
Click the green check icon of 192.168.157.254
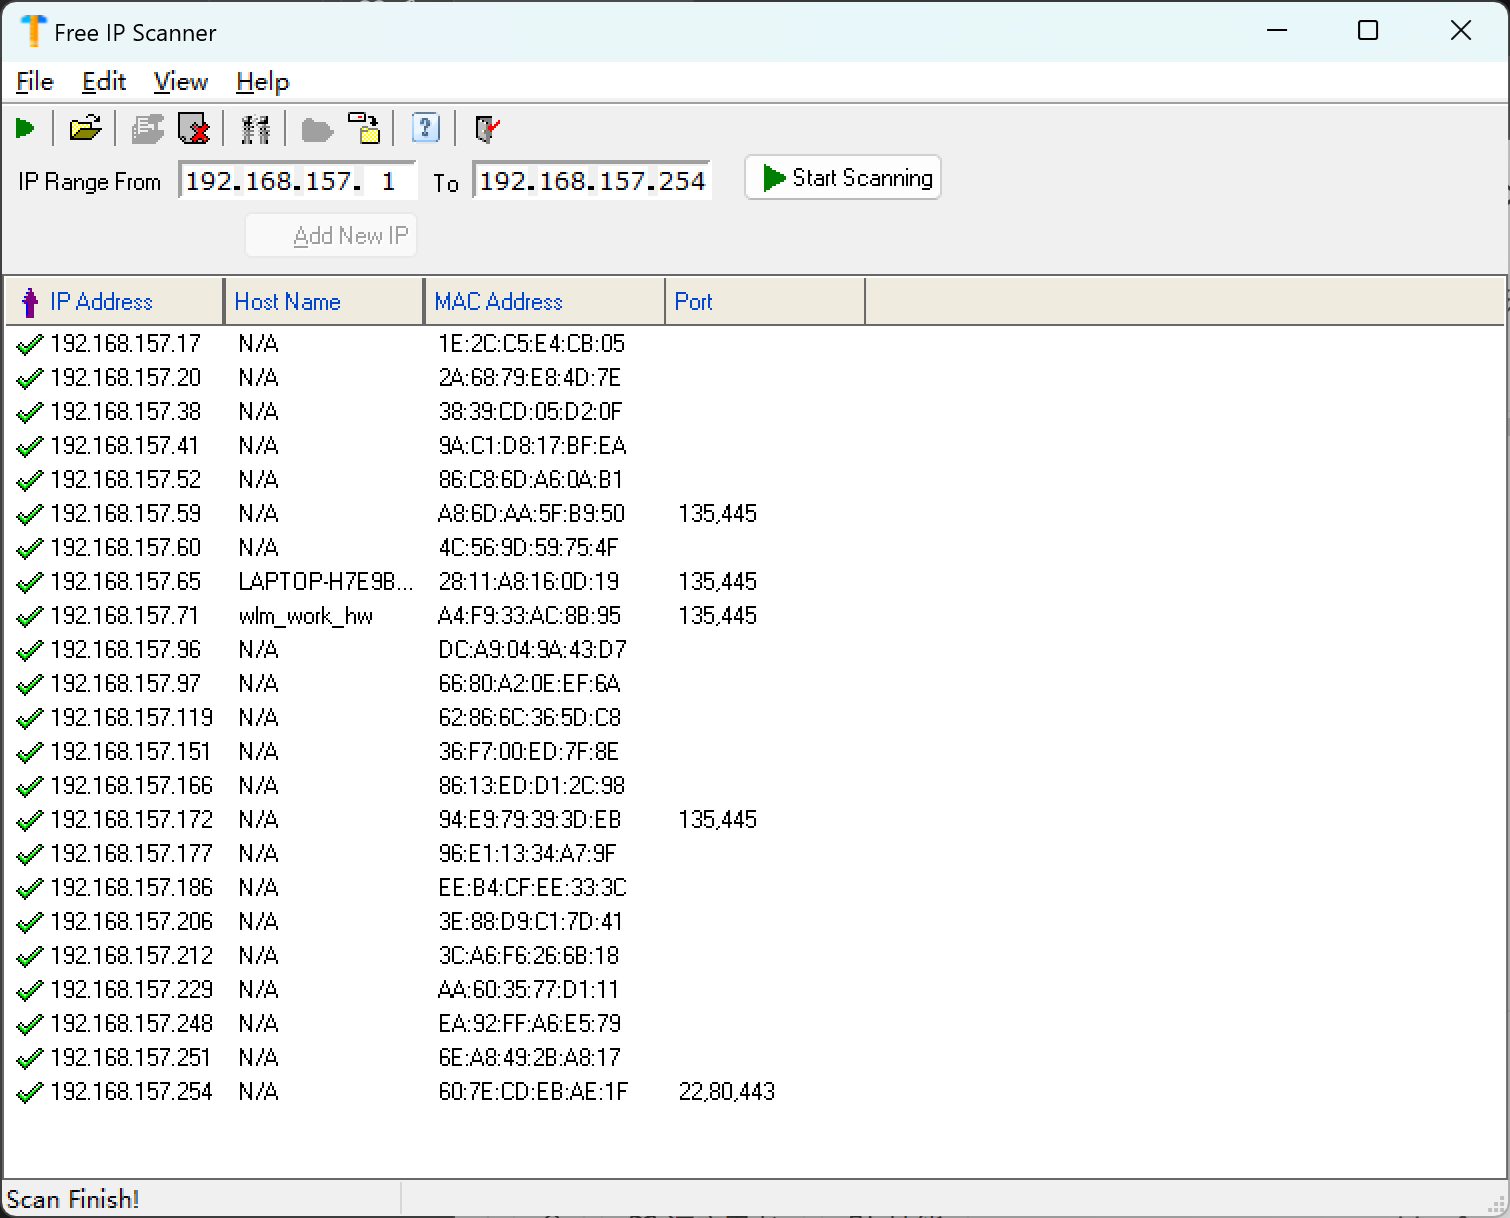[x=30, y=1093]
